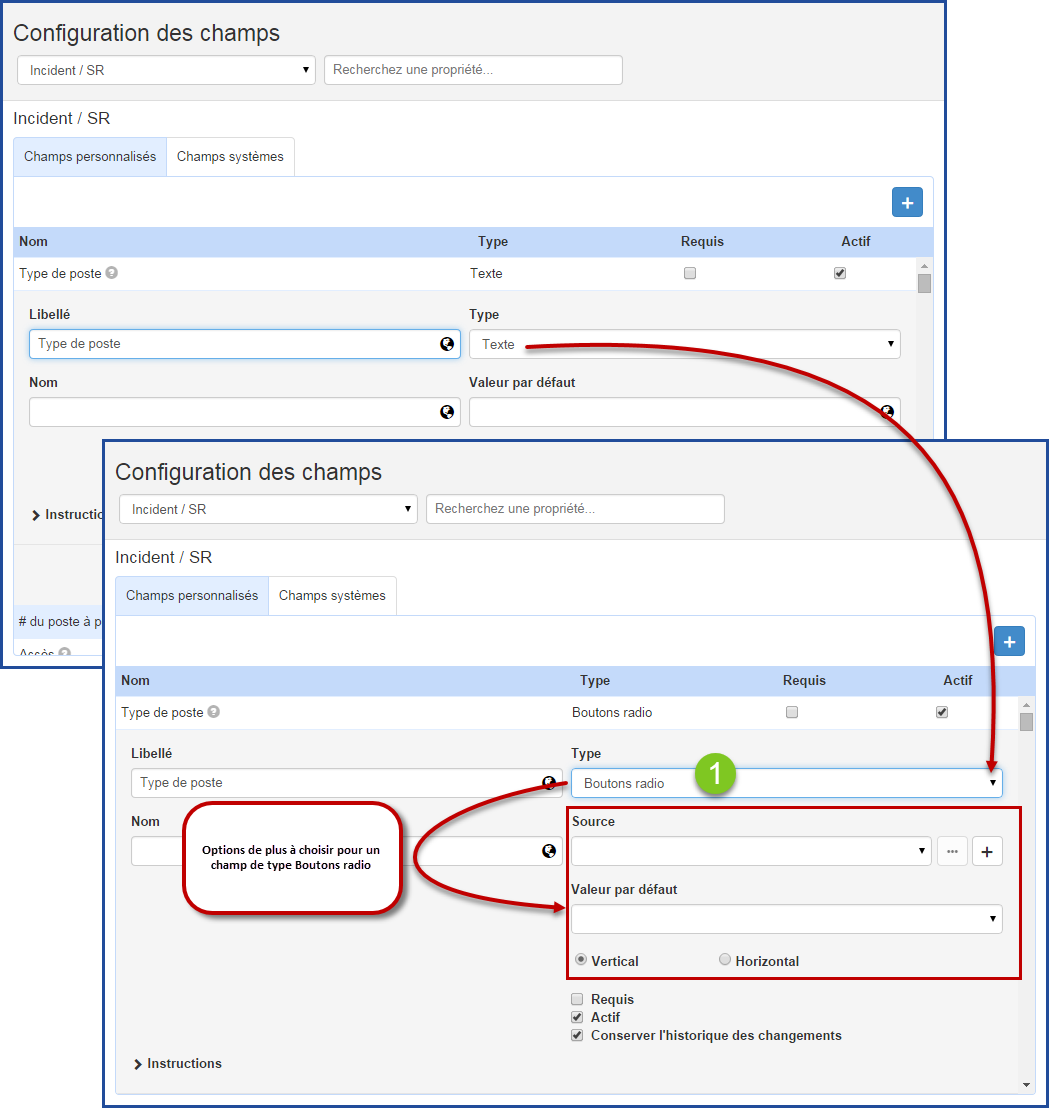Click the help icon next to Type de poste in the front window

[x=214, y=713]
